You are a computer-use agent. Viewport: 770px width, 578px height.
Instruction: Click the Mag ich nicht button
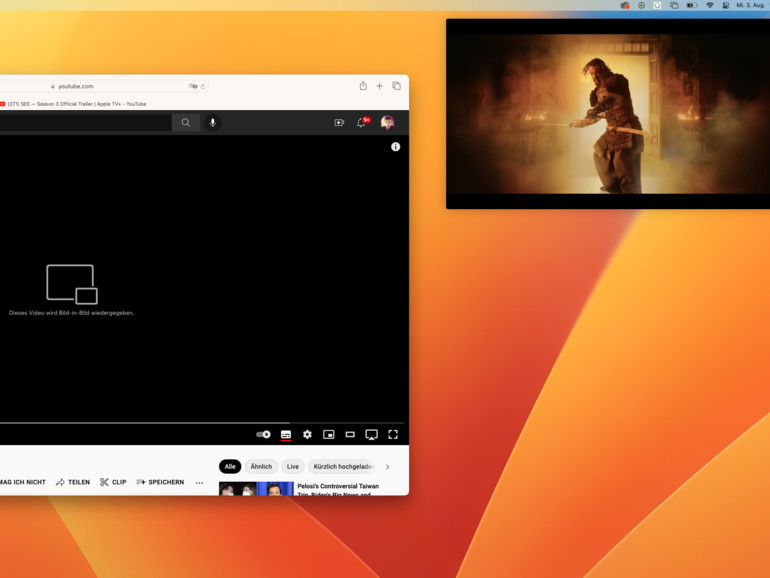coord(23,482)
